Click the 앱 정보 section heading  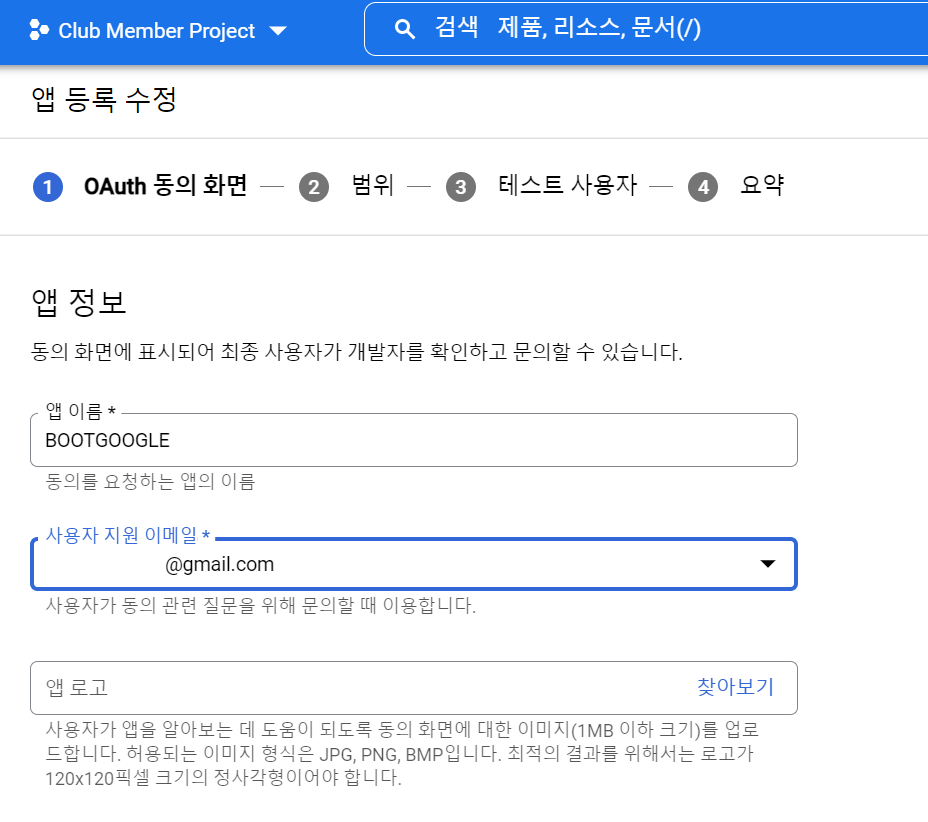tap(79, 302)
